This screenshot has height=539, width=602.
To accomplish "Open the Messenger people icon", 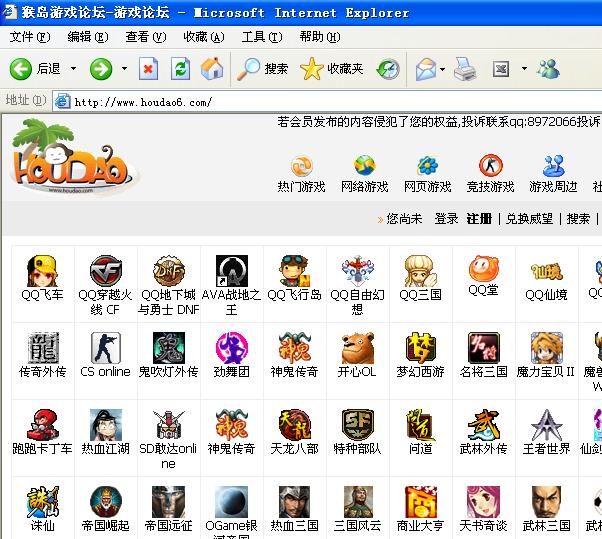I will click(548, 69).
